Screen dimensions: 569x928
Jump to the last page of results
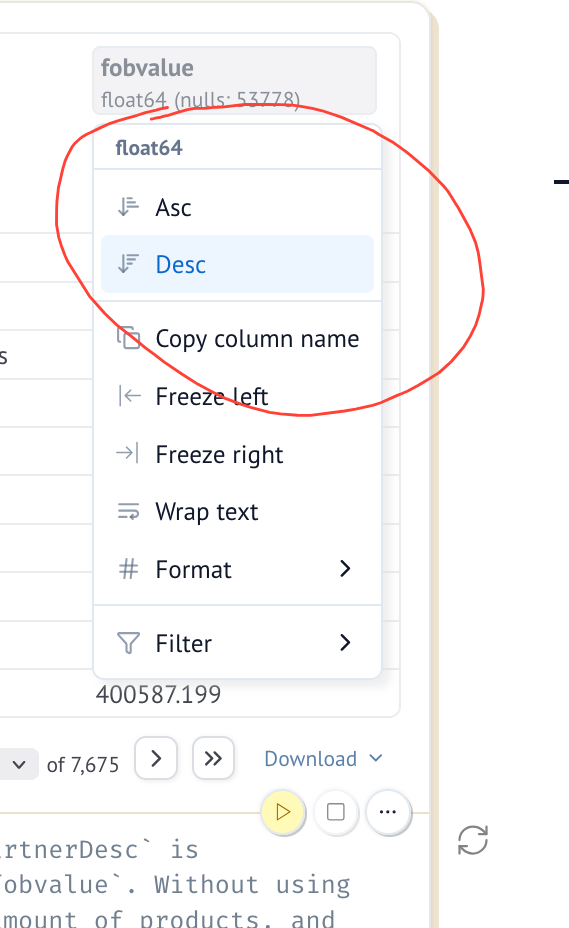(213, 758)
